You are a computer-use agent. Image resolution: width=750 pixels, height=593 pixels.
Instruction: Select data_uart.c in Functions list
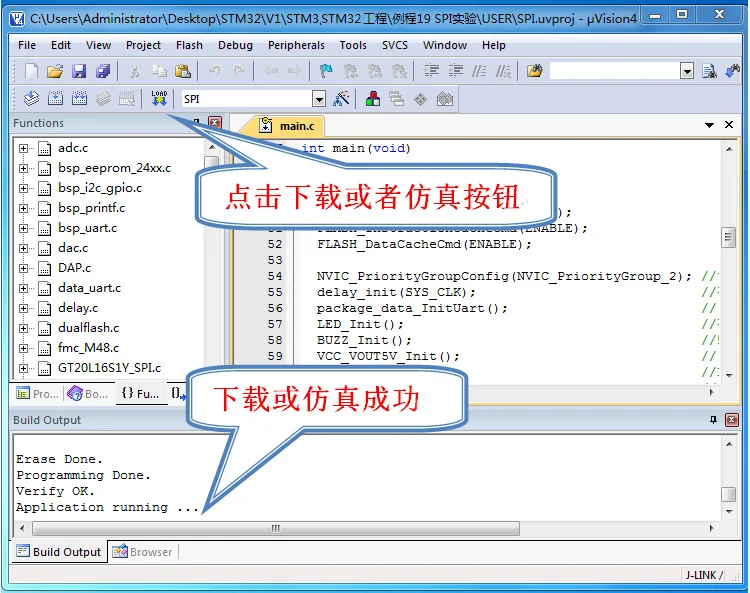click(x=89, y=288)
